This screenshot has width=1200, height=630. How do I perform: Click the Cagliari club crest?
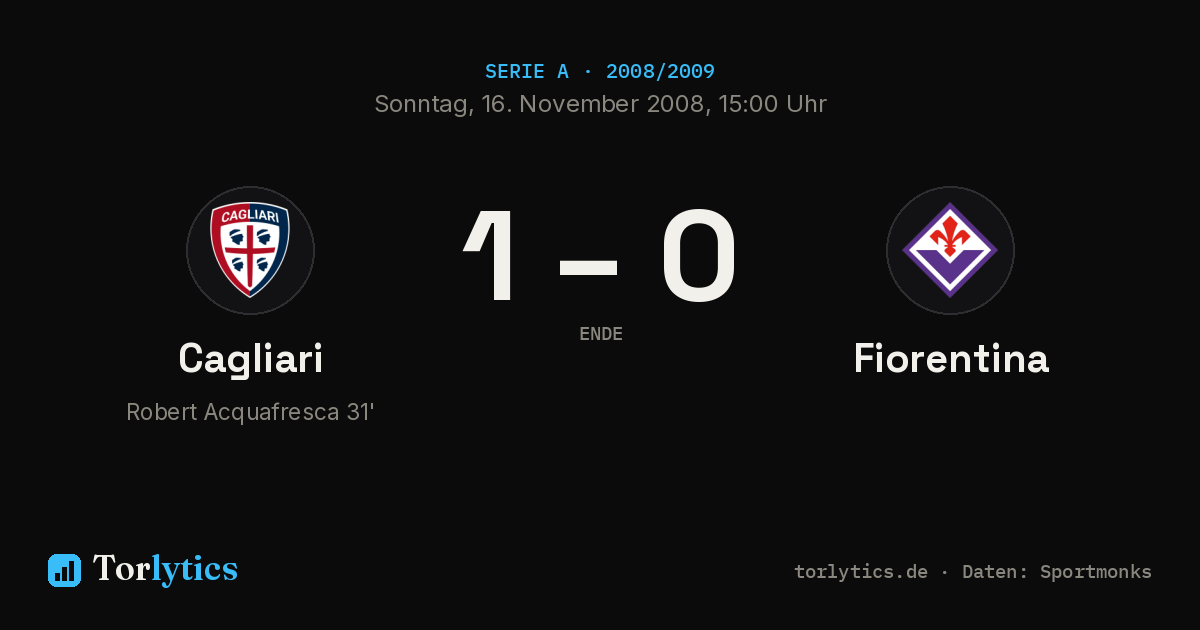tap(250, 250)
